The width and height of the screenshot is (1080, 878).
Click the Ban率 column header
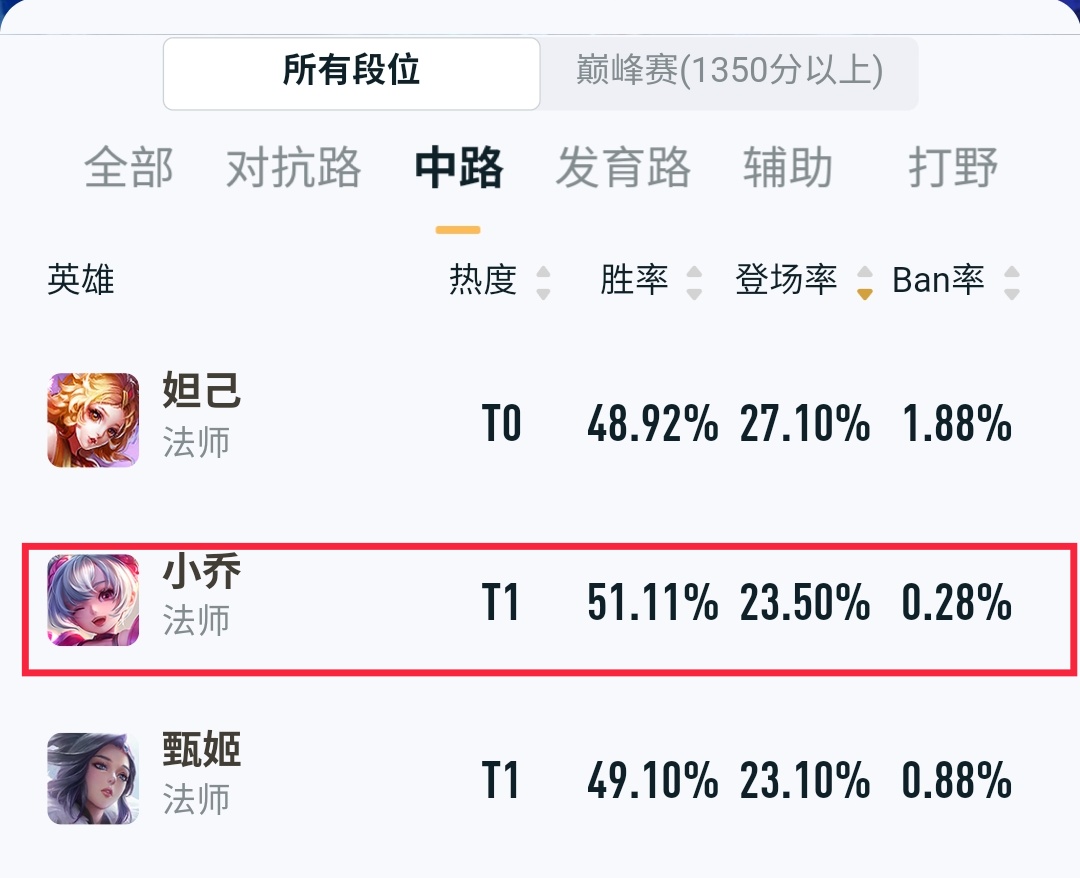point(938,280)
